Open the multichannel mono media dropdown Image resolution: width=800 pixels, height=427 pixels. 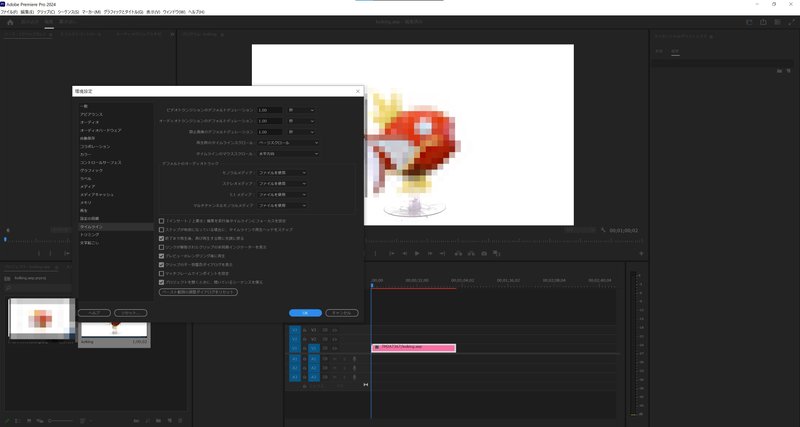point(282,205)
